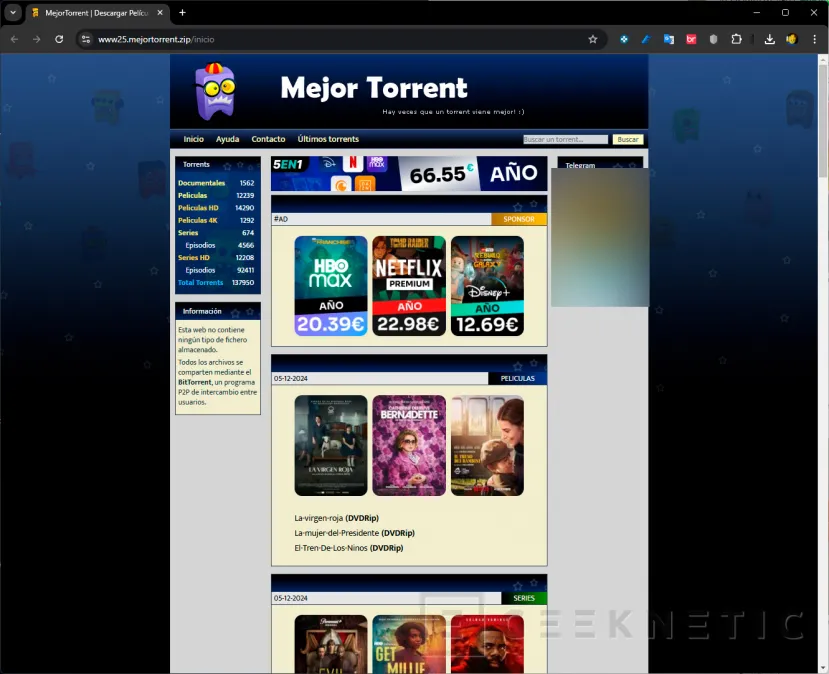Image resolution: width=829 pixels, height=674 pixels.
Task: Reload the current page
Action: pos(60,39)
